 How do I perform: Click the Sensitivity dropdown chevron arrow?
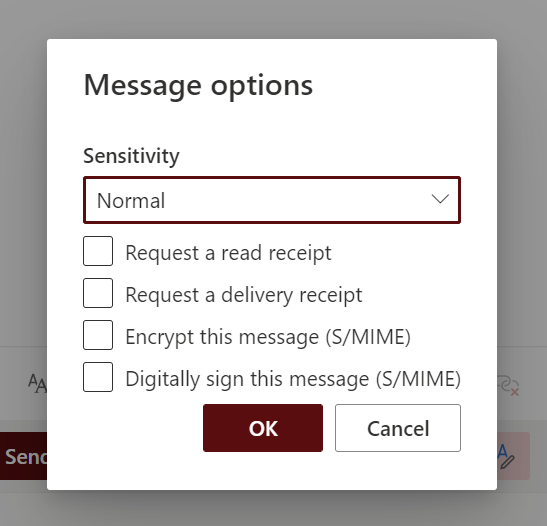[x=440, y=200]
